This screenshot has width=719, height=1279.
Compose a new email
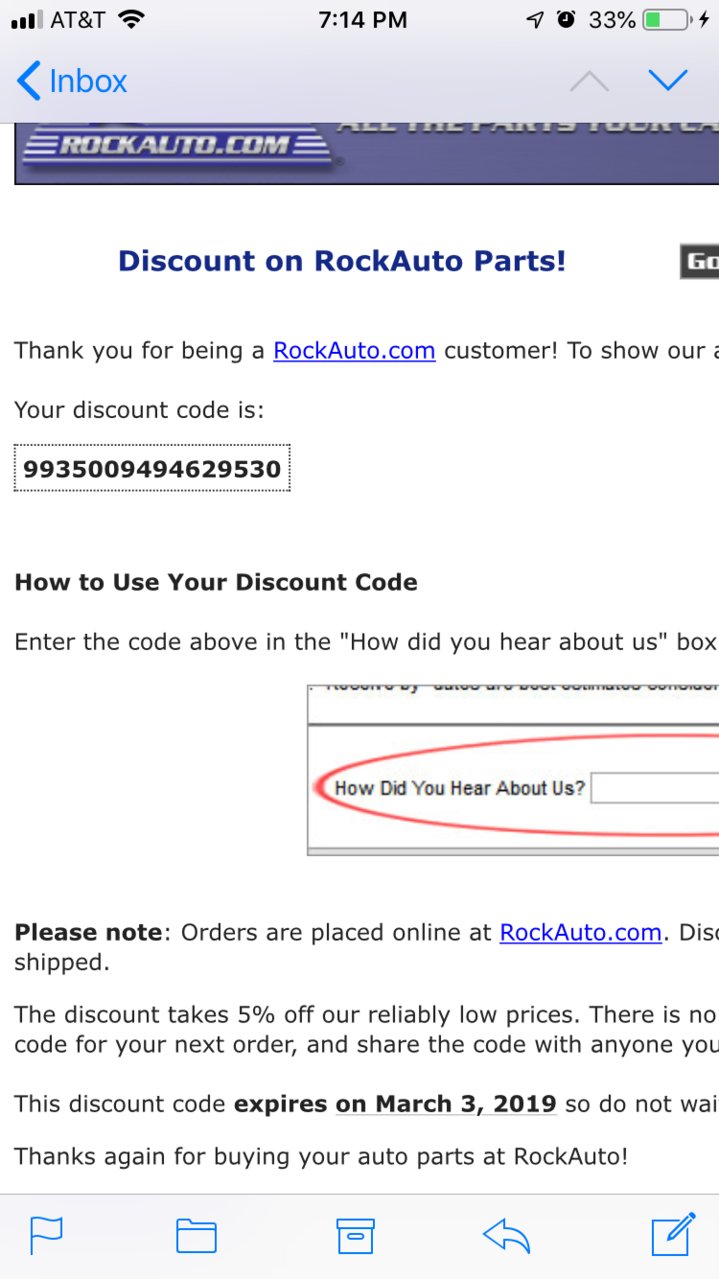[x=673, y=1234]
